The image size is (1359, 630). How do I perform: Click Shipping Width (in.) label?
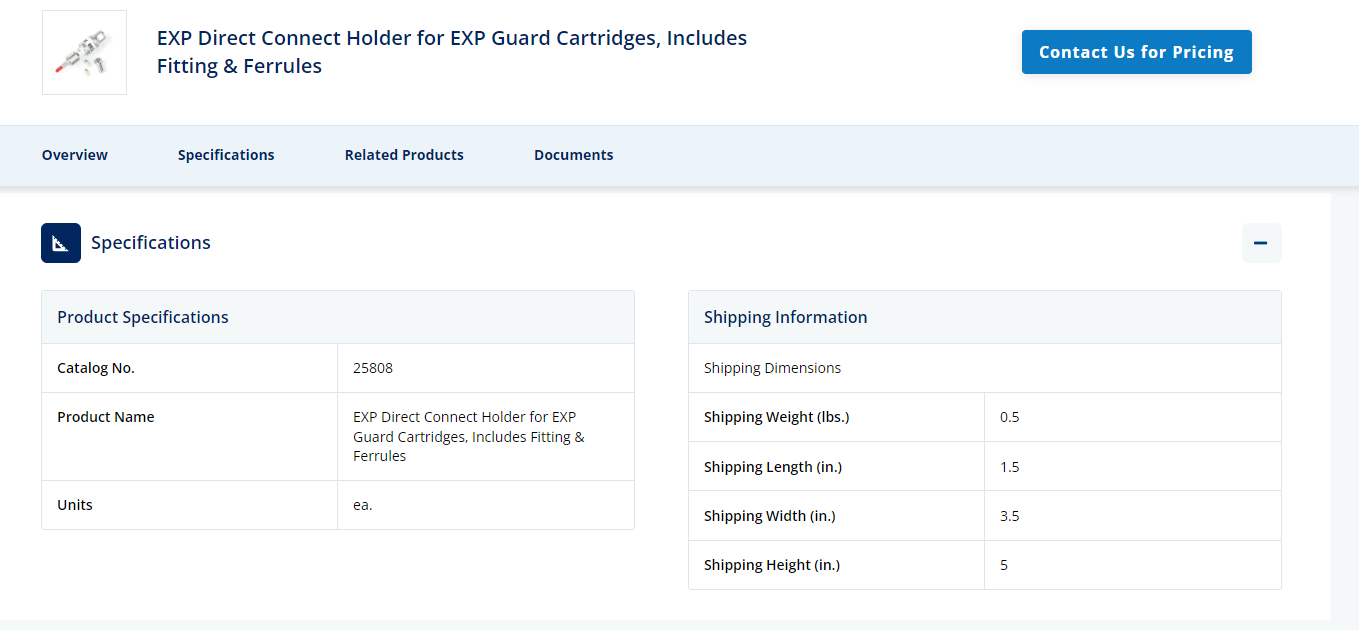770,516
